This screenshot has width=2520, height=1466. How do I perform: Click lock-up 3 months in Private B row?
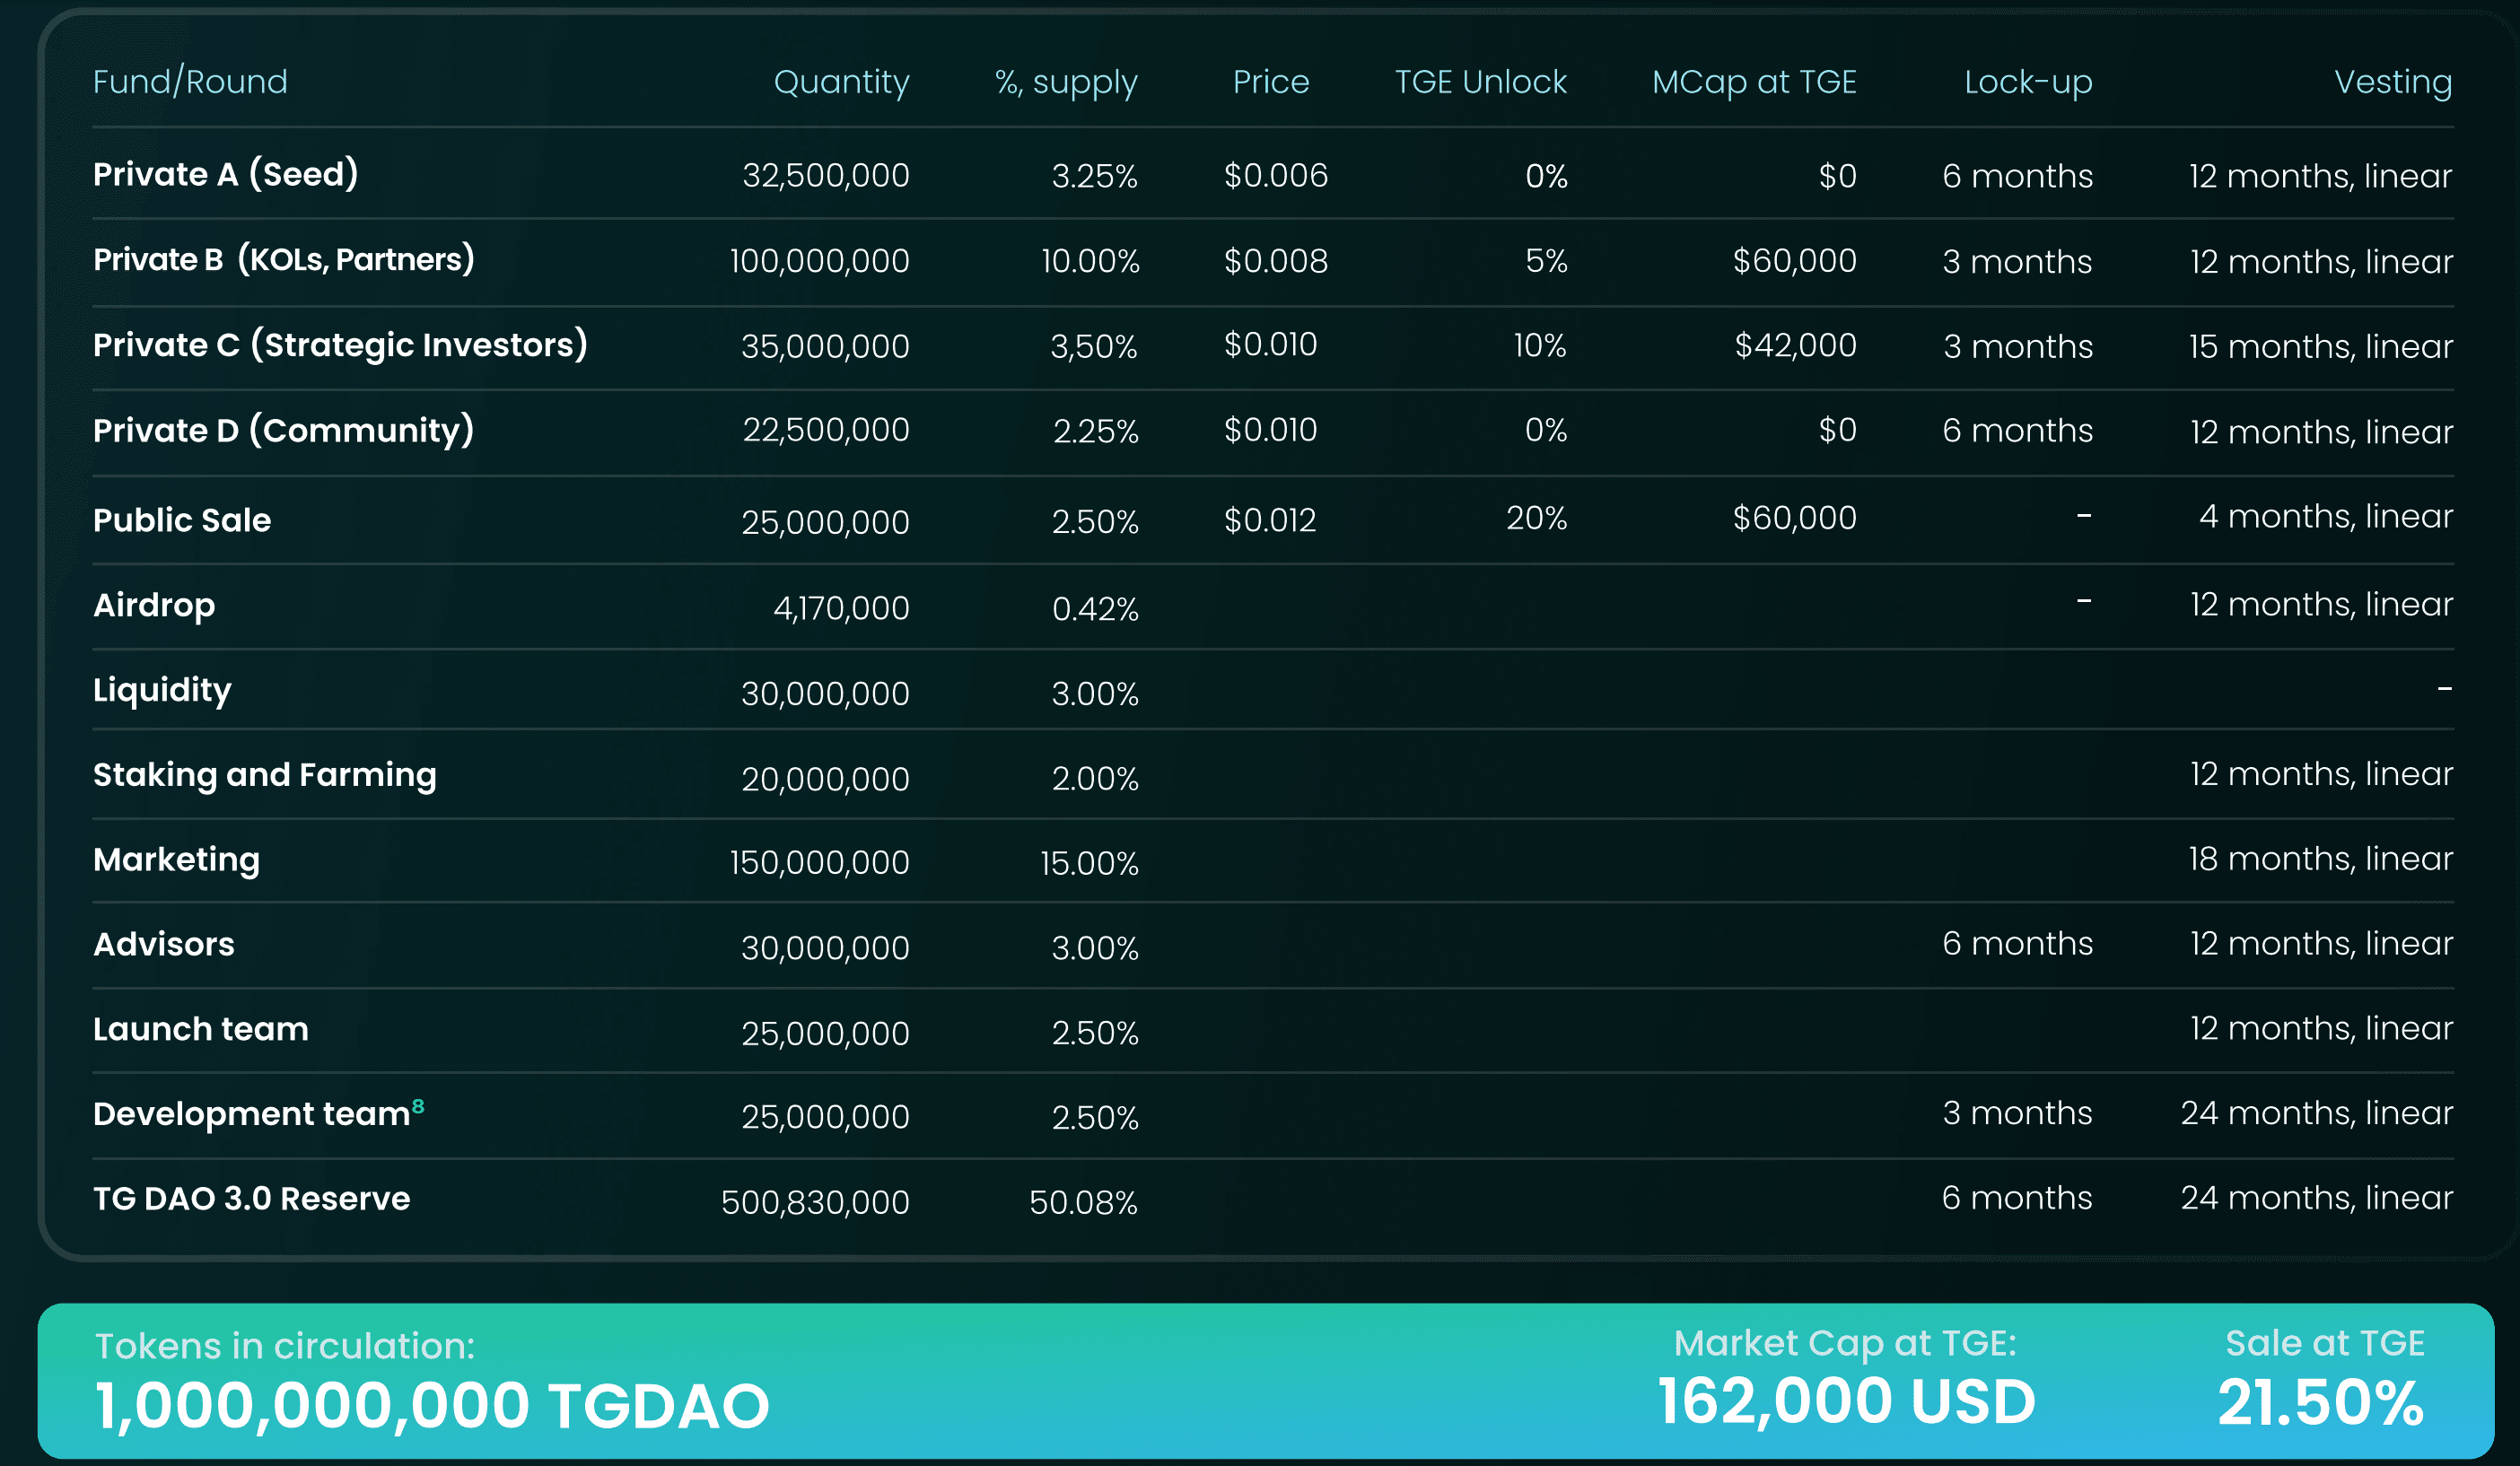[2017, 262]
